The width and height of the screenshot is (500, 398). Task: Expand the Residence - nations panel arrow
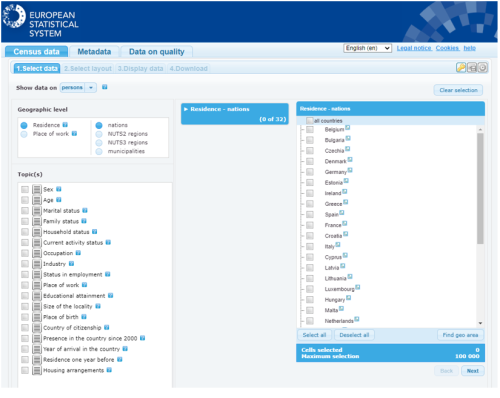tap(186, 109)
